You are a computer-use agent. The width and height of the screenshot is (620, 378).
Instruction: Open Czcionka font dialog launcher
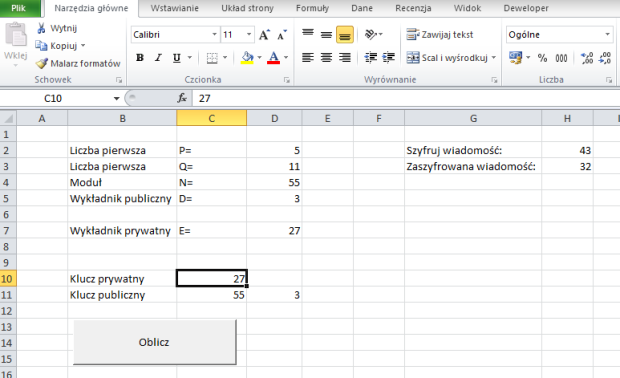[x=287, y=80]
